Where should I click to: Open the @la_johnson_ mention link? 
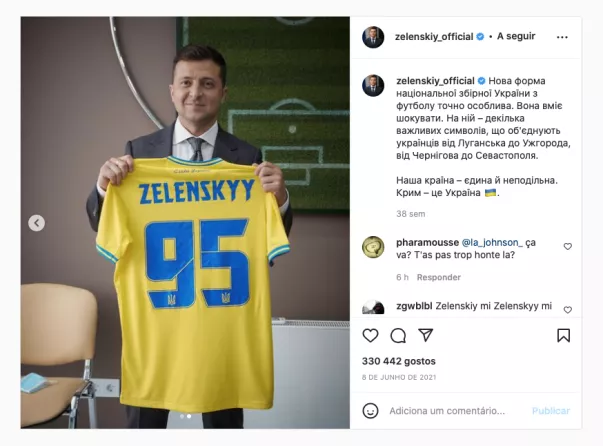(492, 243)
